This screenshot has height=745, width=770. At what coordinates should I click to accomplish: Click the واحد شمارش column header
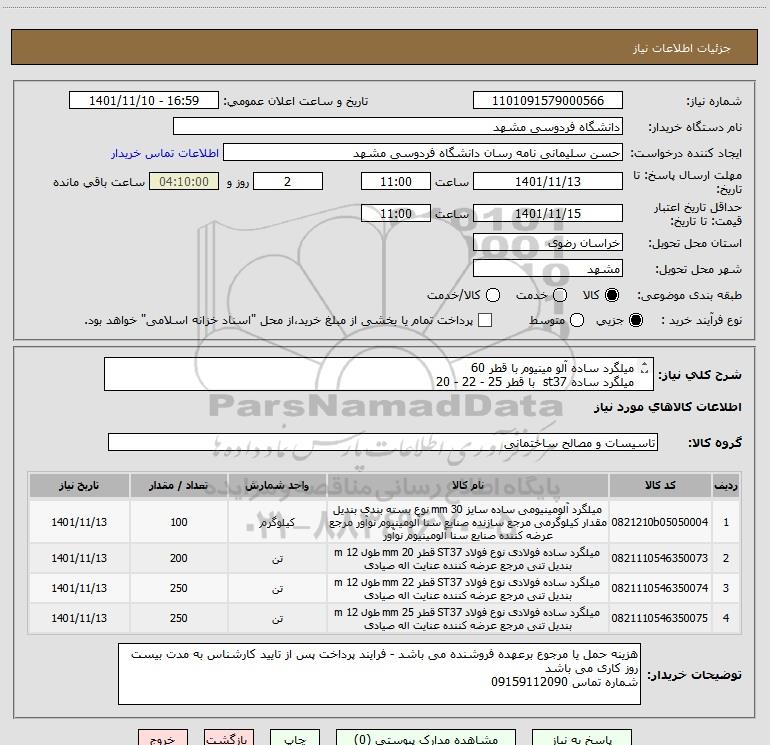[x=277, y=485]
